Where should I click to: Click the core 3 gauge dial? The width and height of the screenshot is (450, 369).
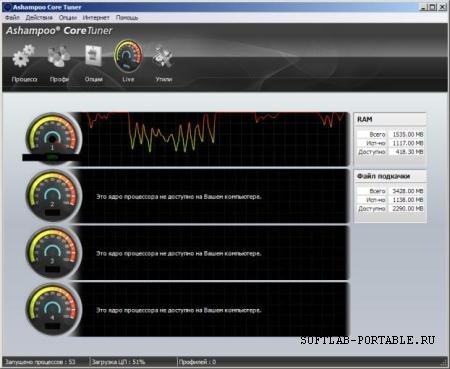tap(52, 252)
